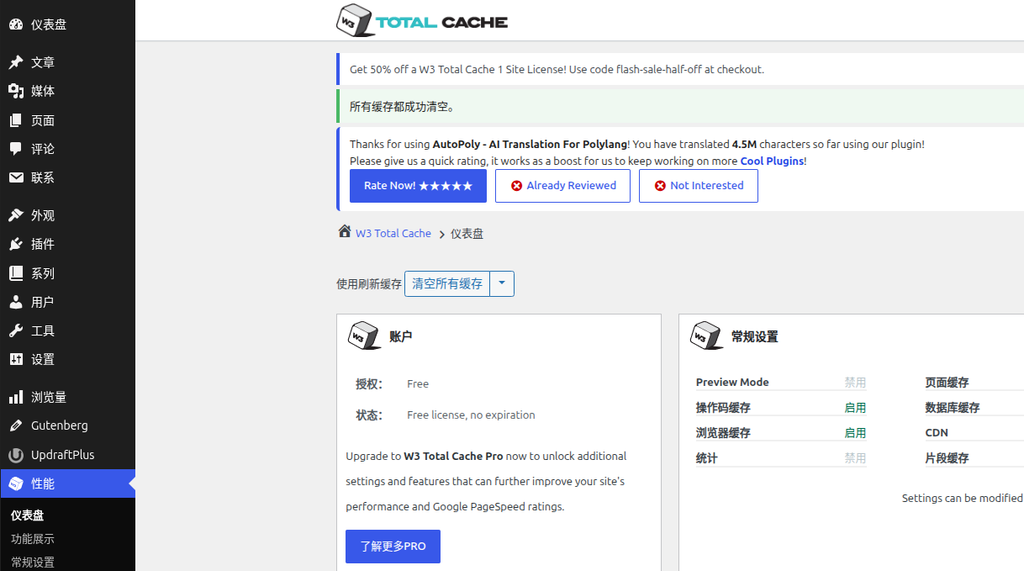This screenshot has height=571, width=1024.
Task: Click the Already Reviewed button
Action: pyautogui.click(x=562, y=186)
